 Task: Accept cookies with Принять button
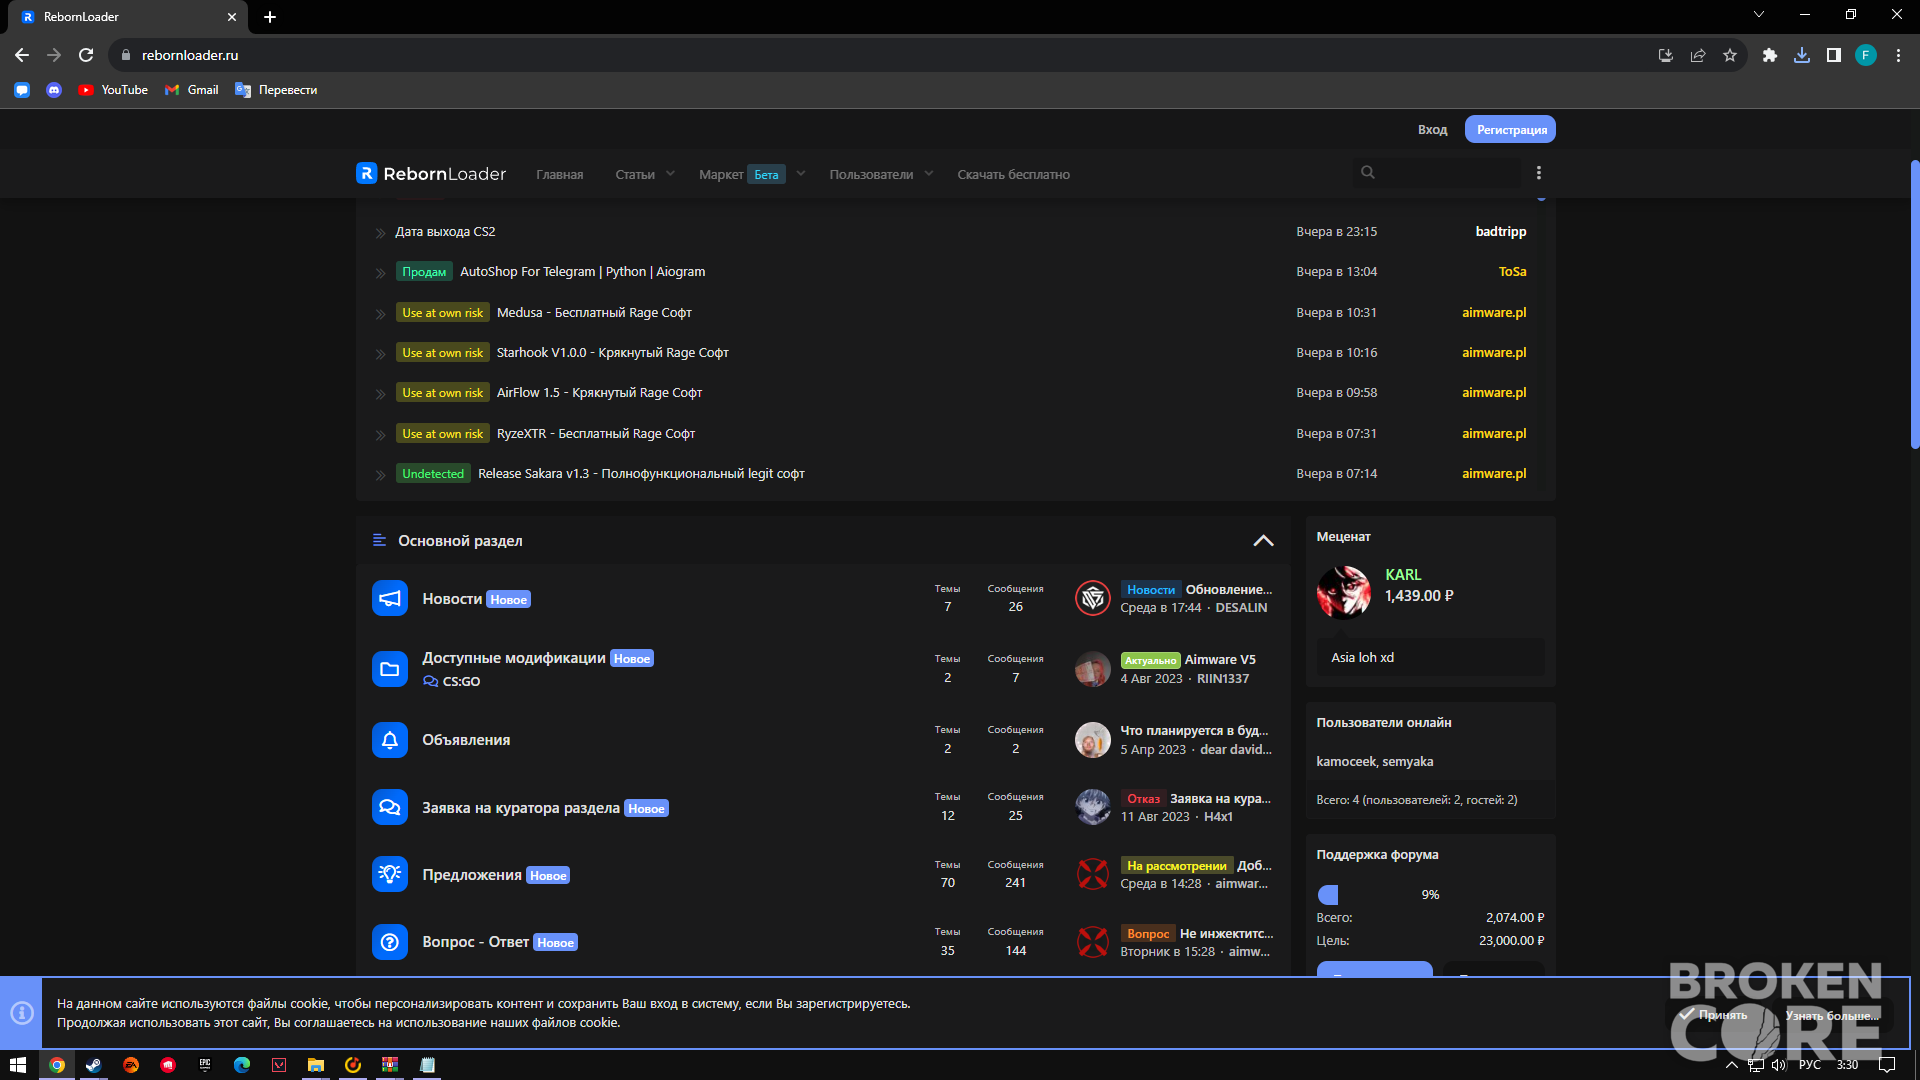(1714, 1014)
